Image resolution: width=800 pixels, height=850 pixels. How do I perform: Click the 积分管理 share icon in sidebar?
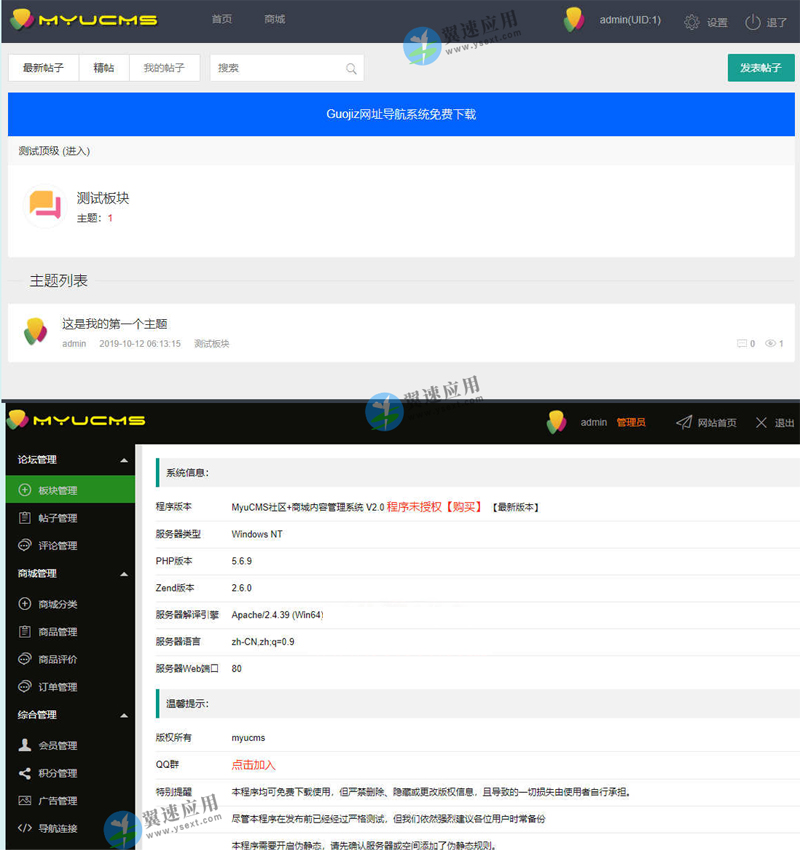pos(25,773)
